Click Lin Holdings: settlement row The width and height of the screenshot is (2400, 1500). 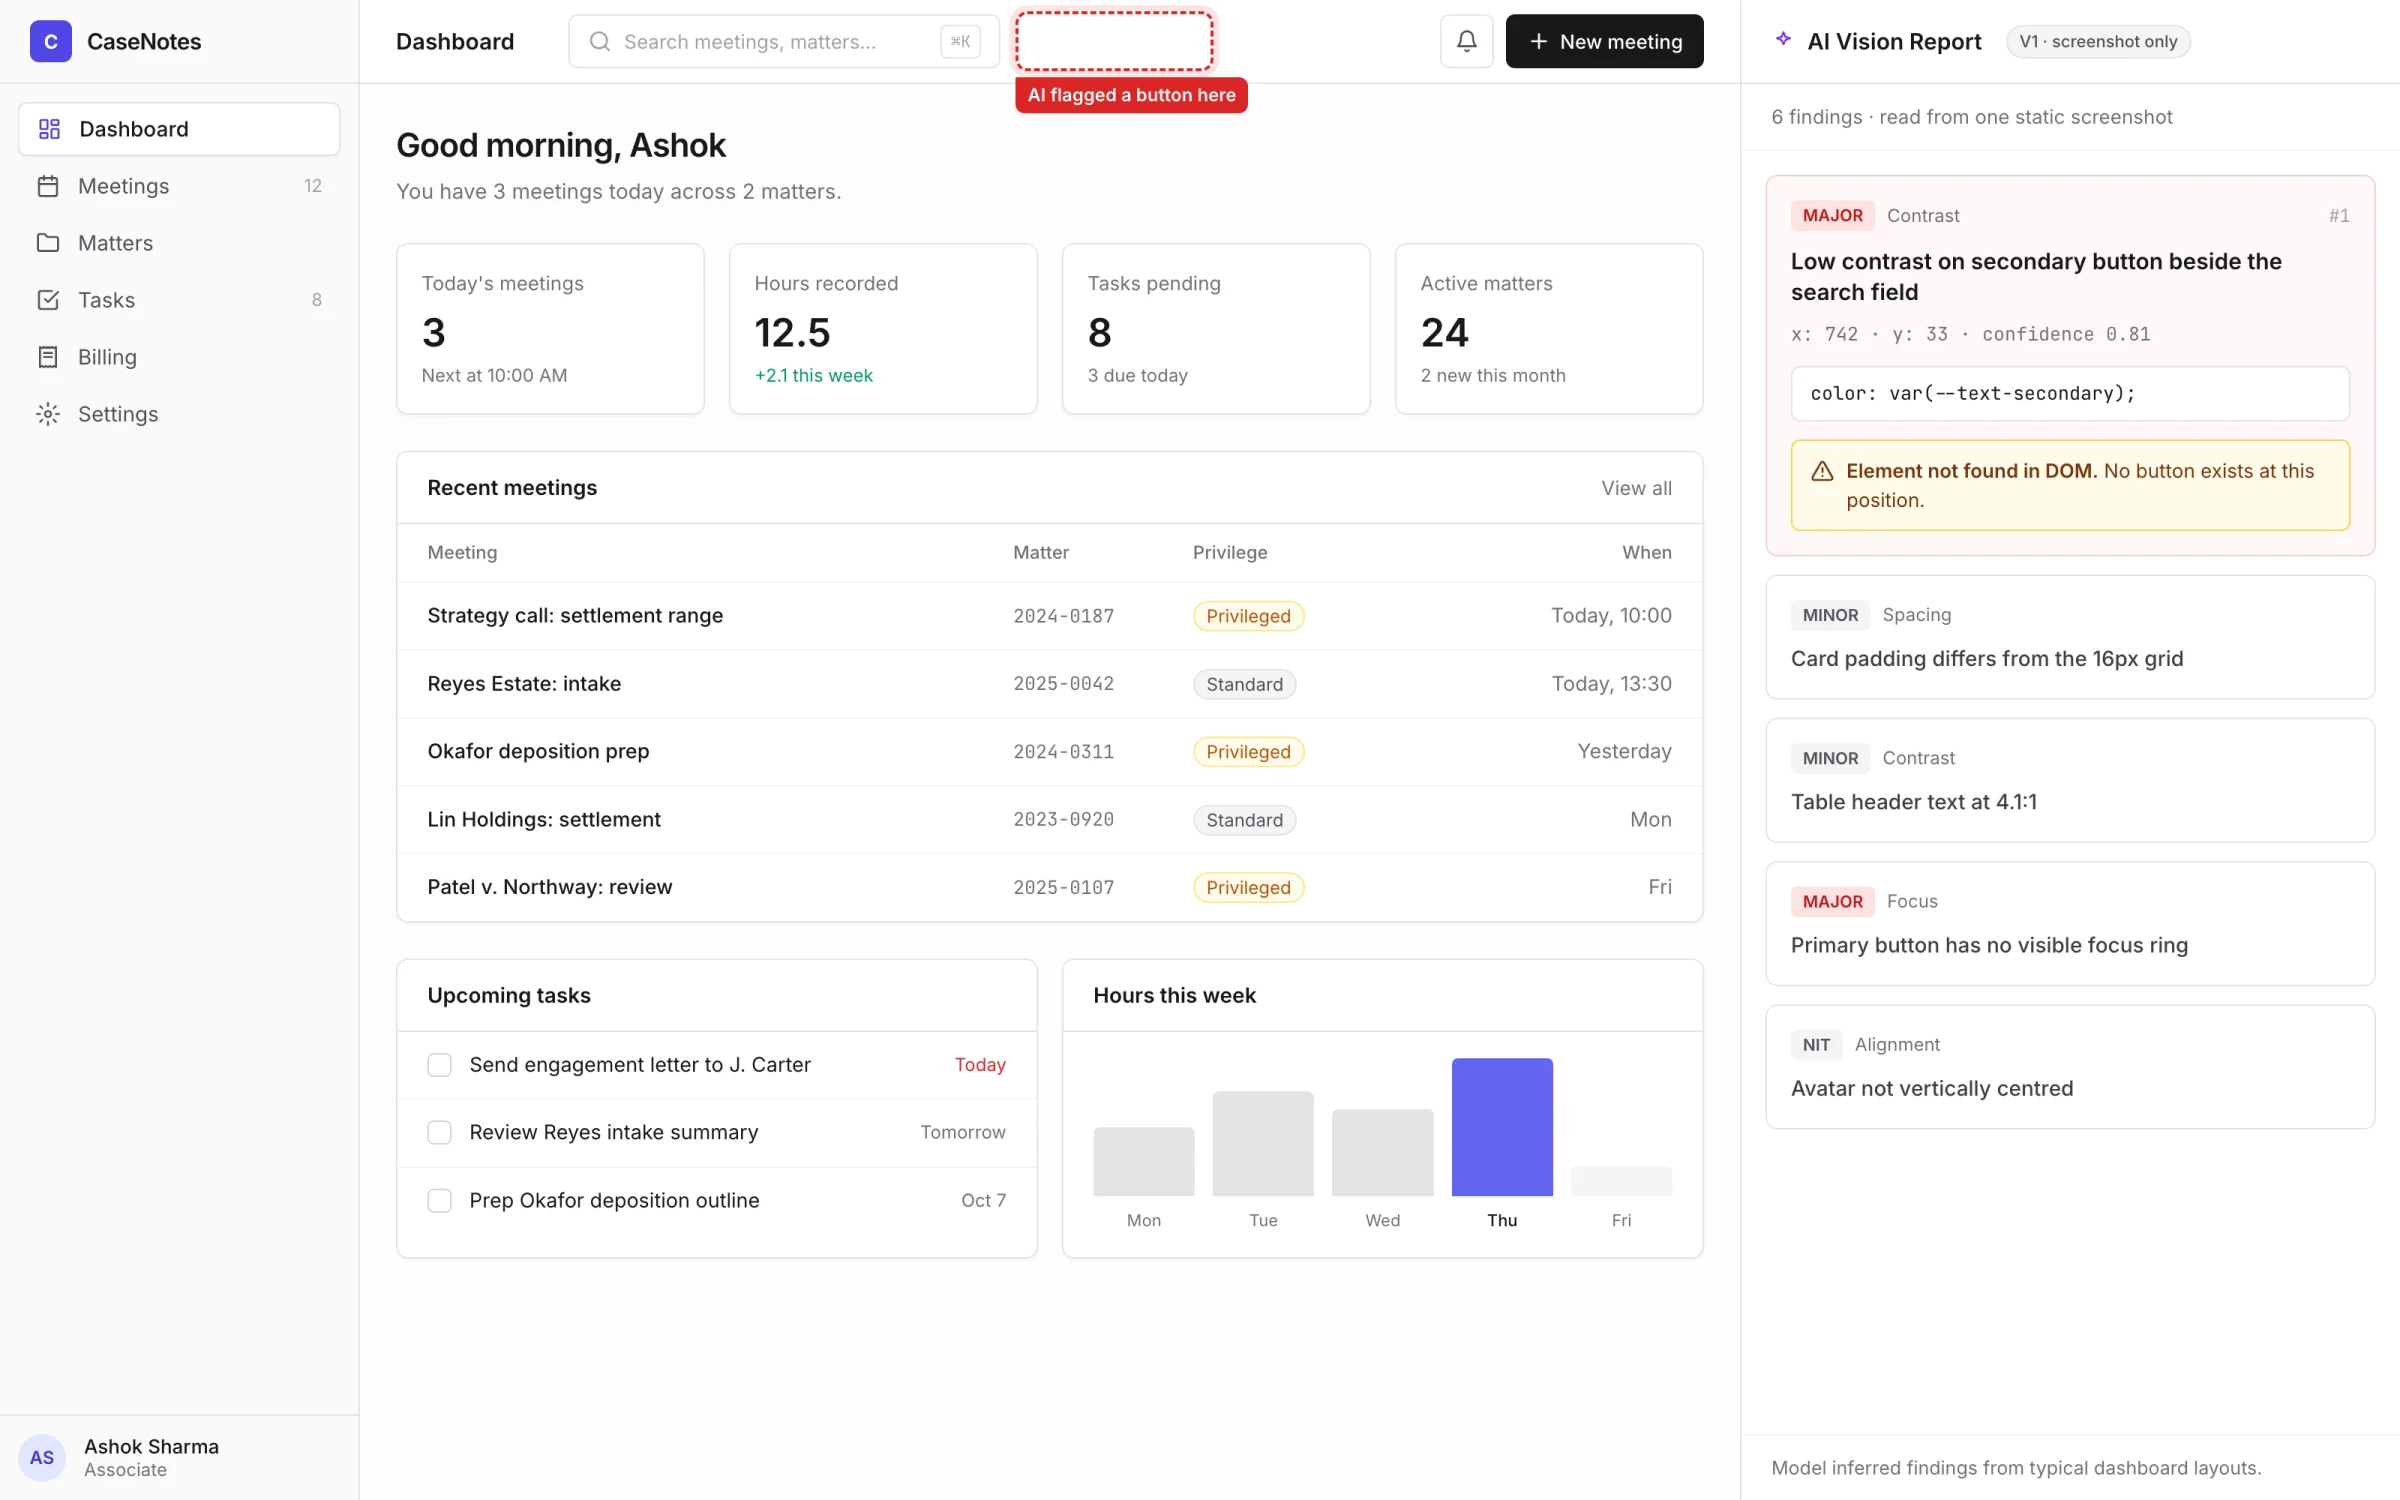[1049, 820]
